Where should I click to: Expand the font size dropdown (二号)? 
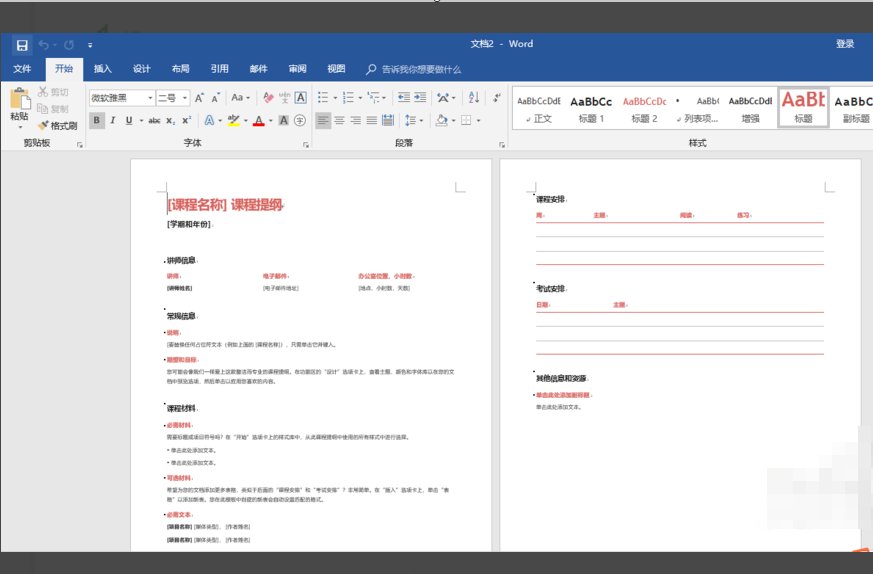tap(185, 98)
